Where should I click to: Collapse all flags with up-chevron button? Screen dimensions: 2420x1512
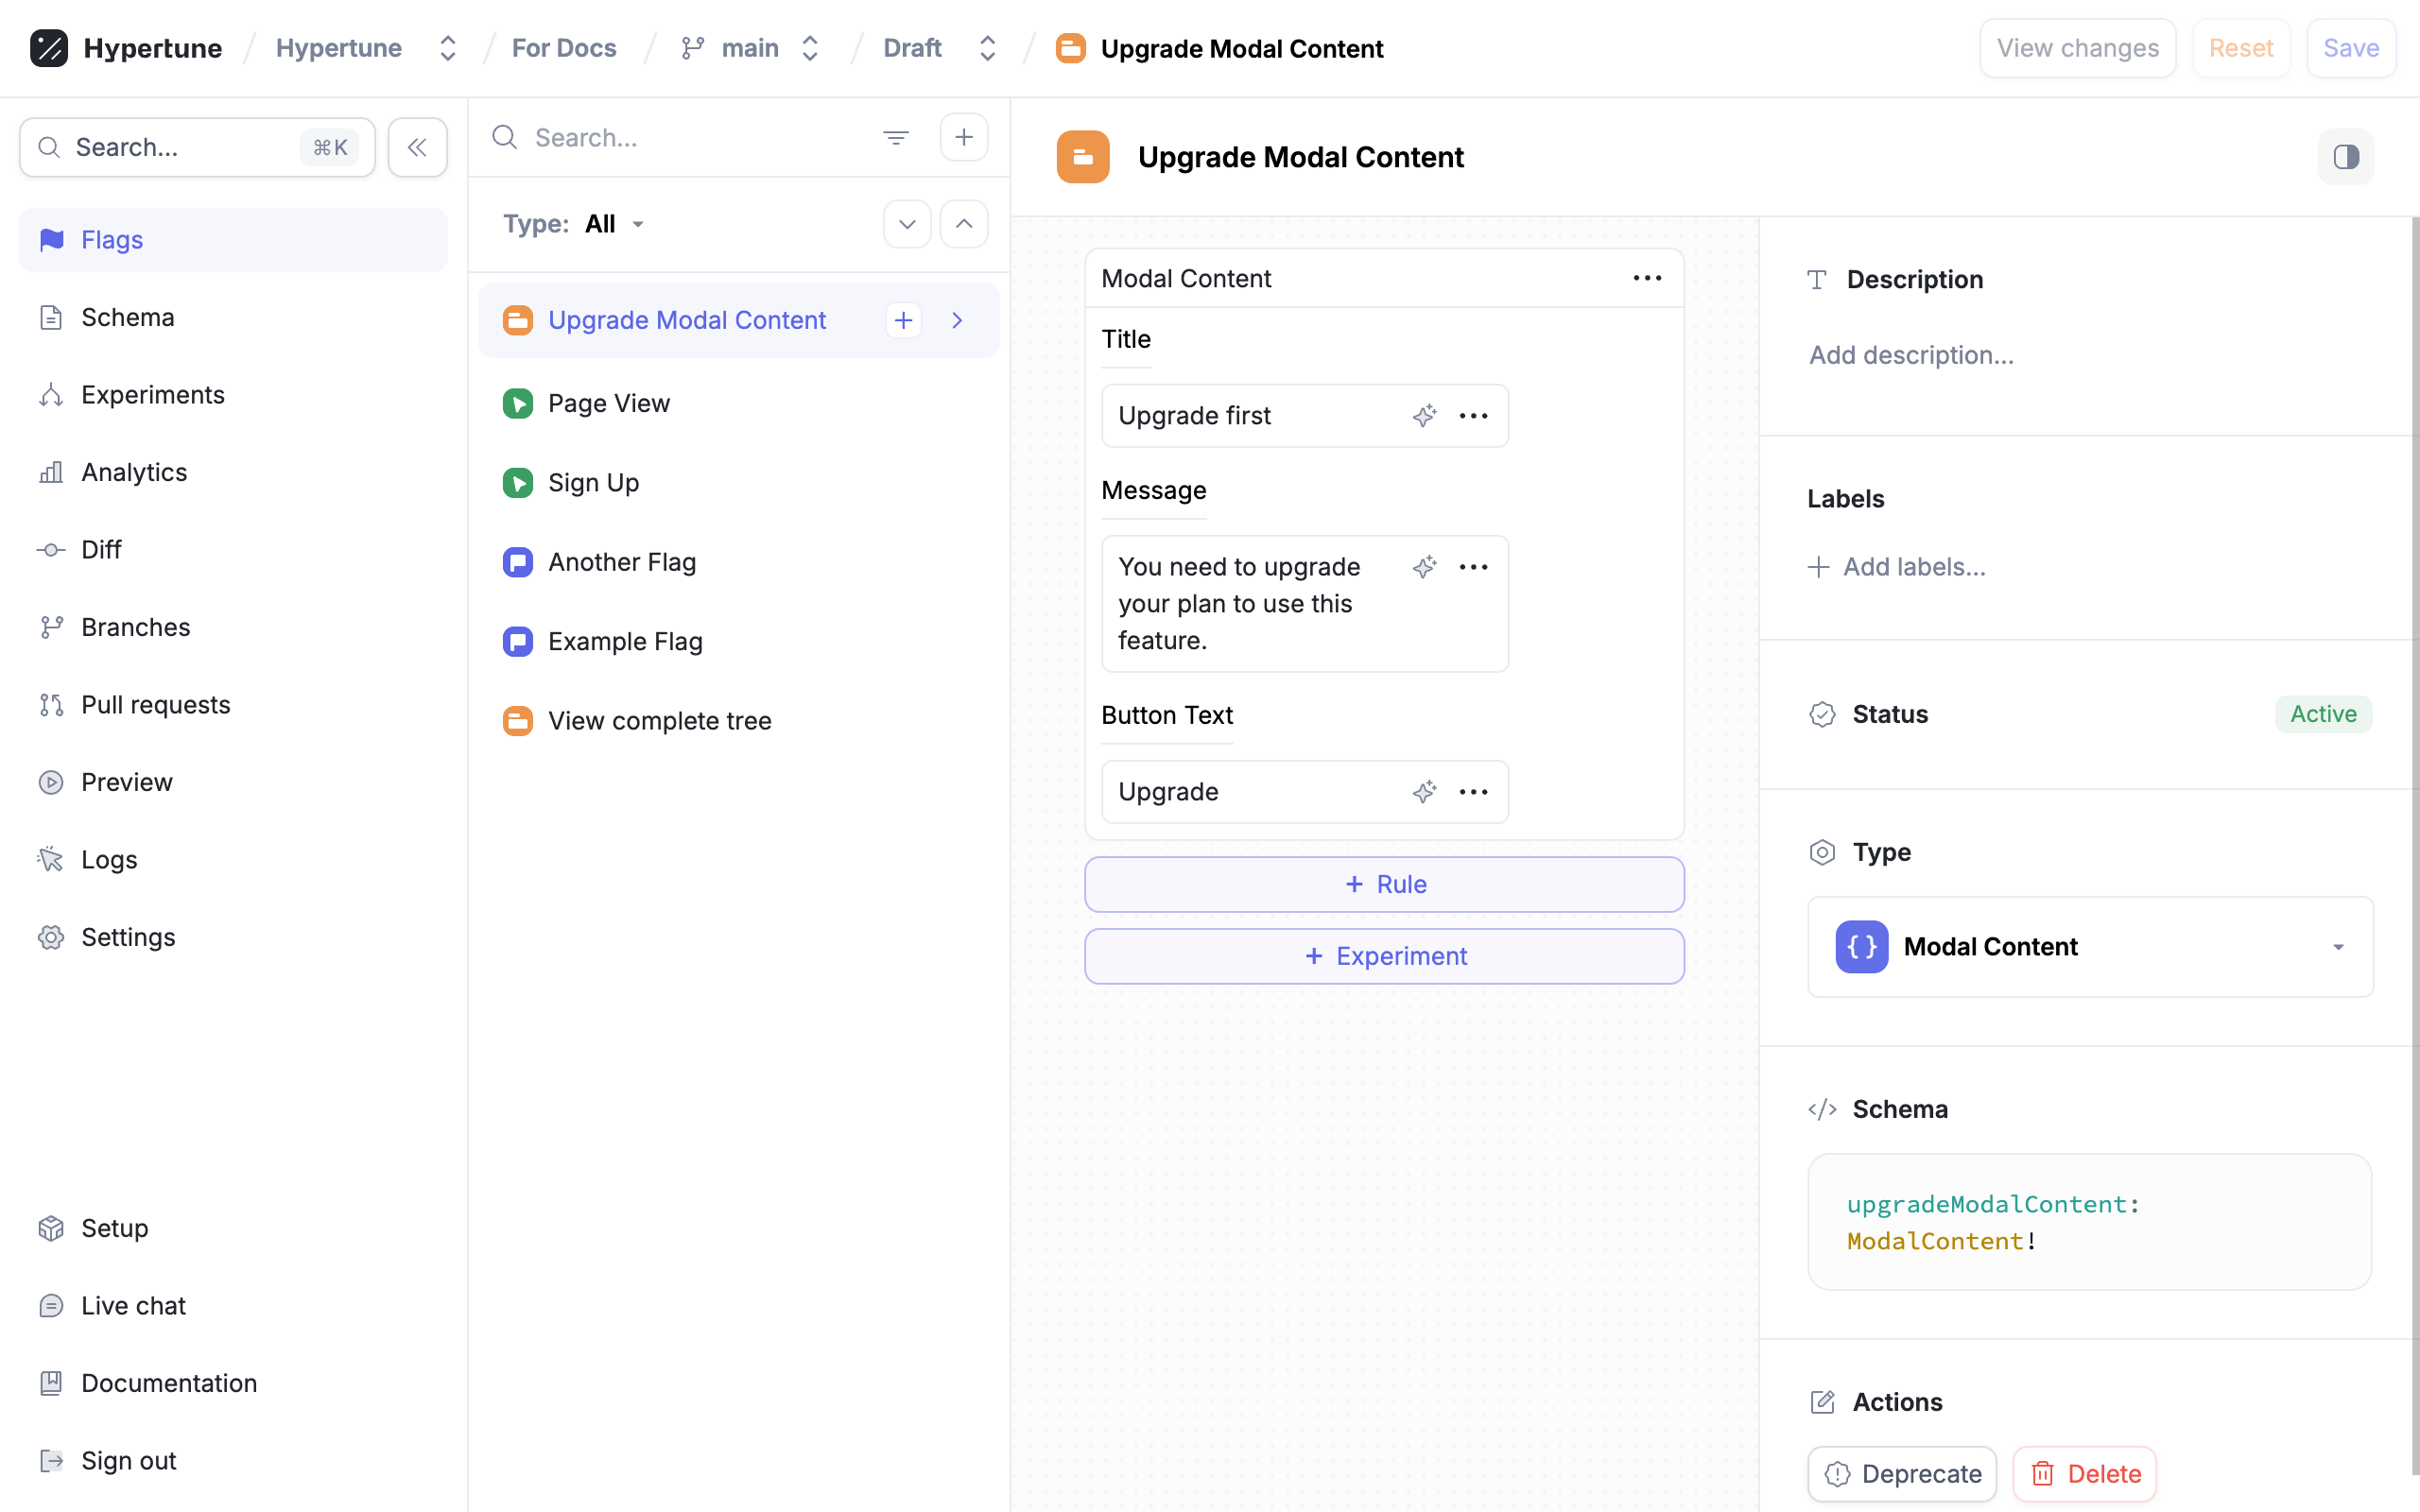(x=963, y=224)
